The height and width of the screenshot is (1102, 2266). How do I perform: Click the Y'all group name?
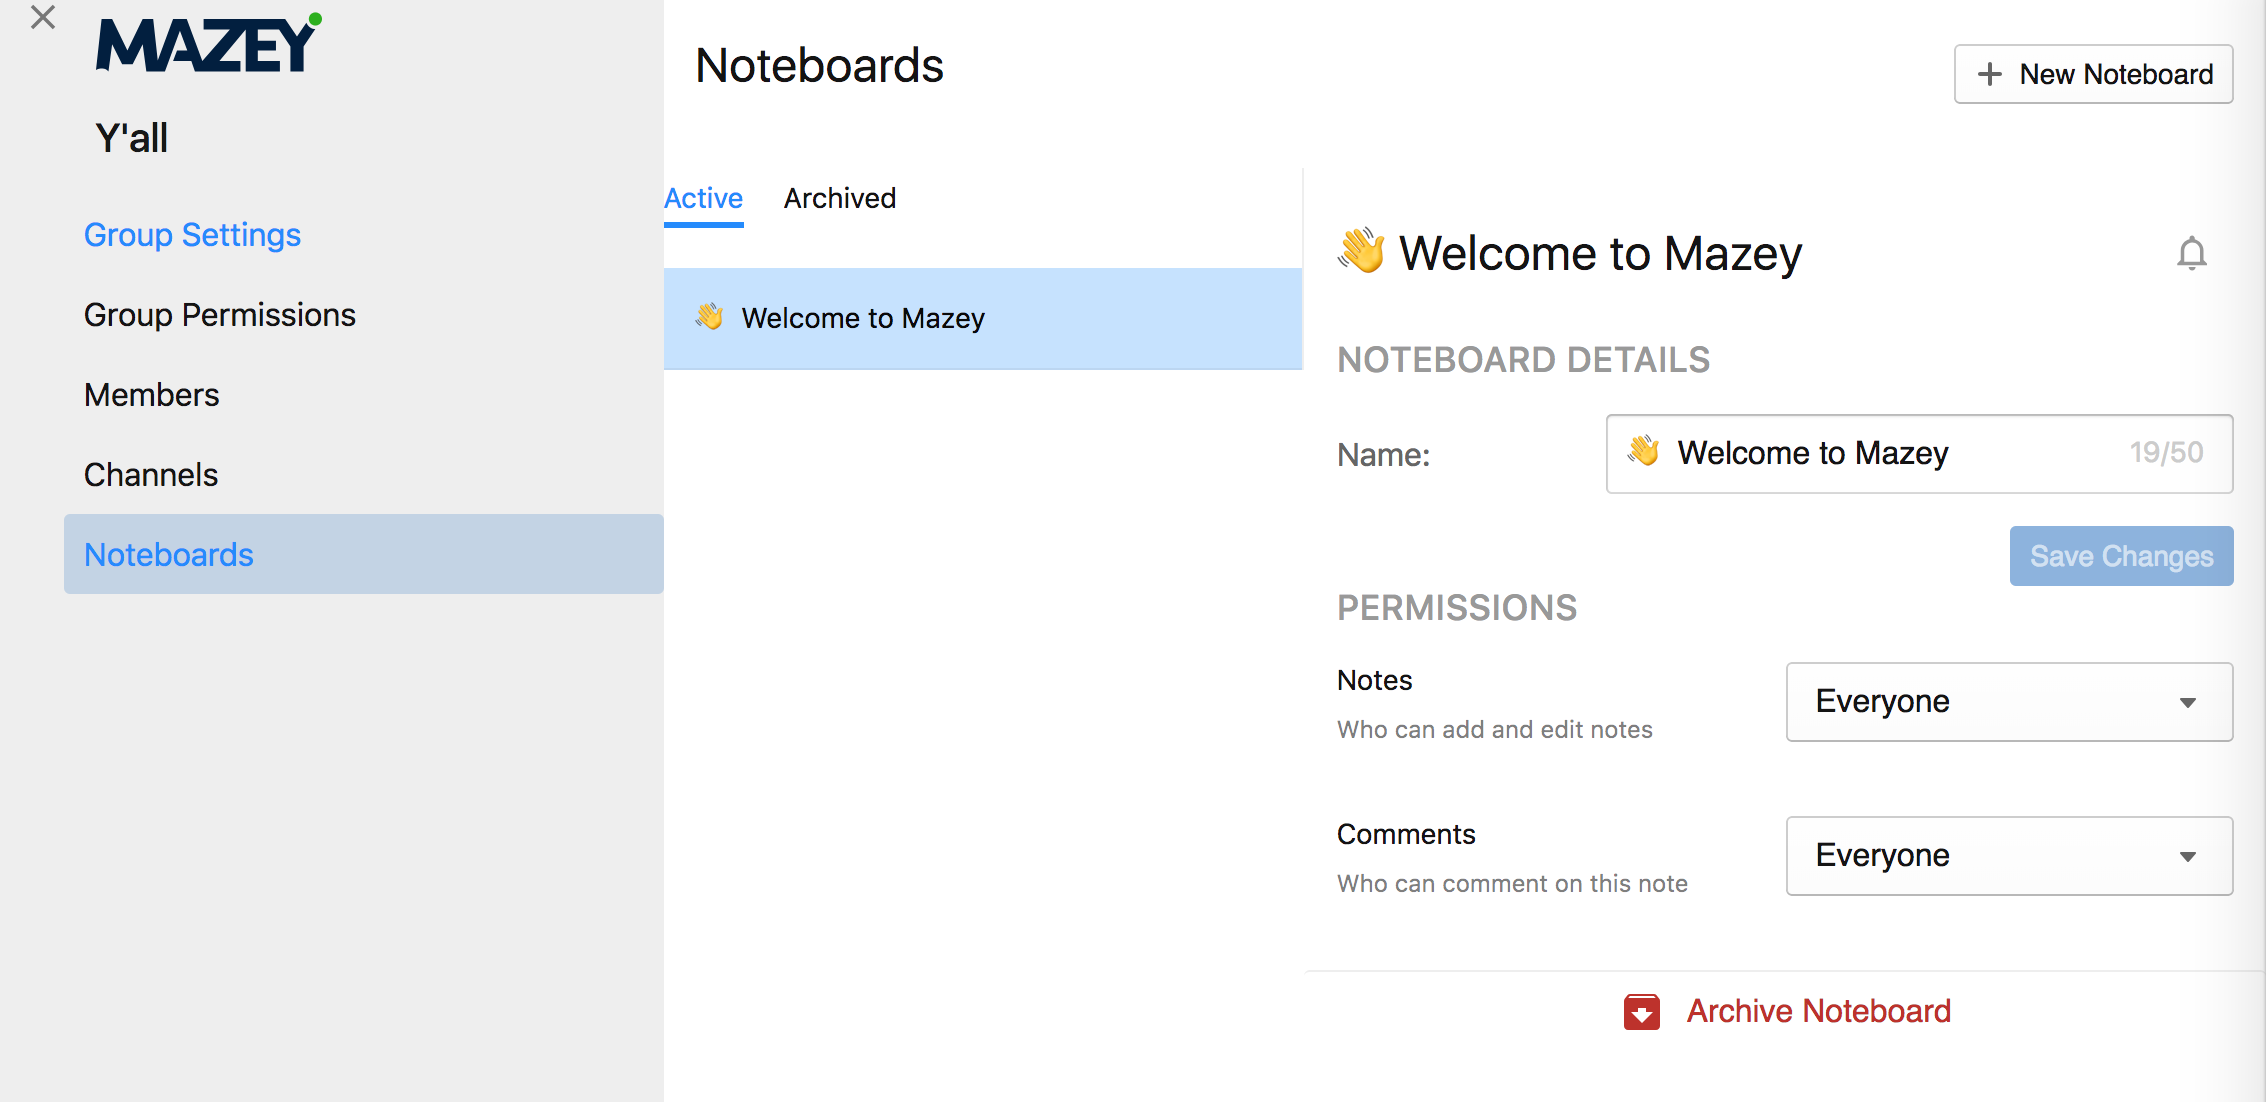coord(131,138)
